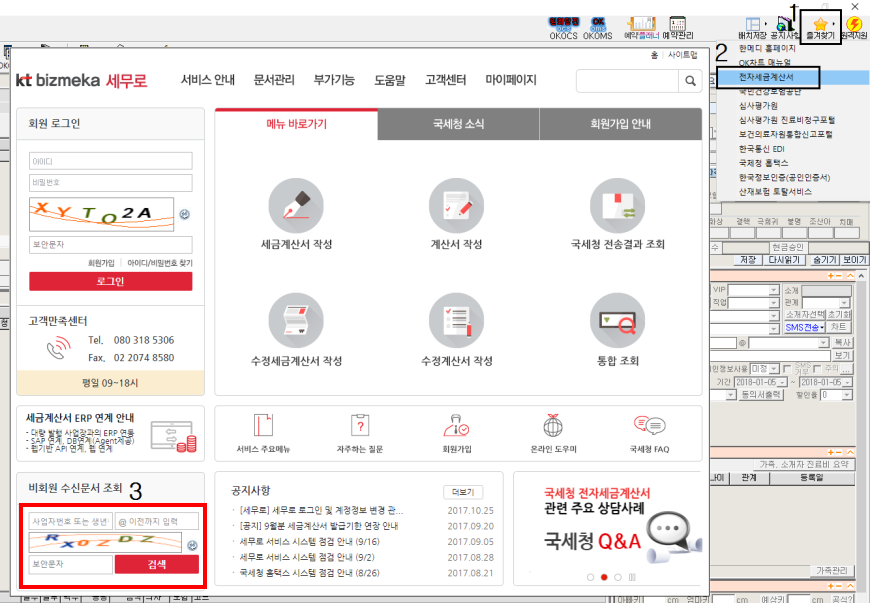Select 한국통신 EDI favorites entry
The height and width of the screenshot is (603, 870).
[x=761, y=149]
